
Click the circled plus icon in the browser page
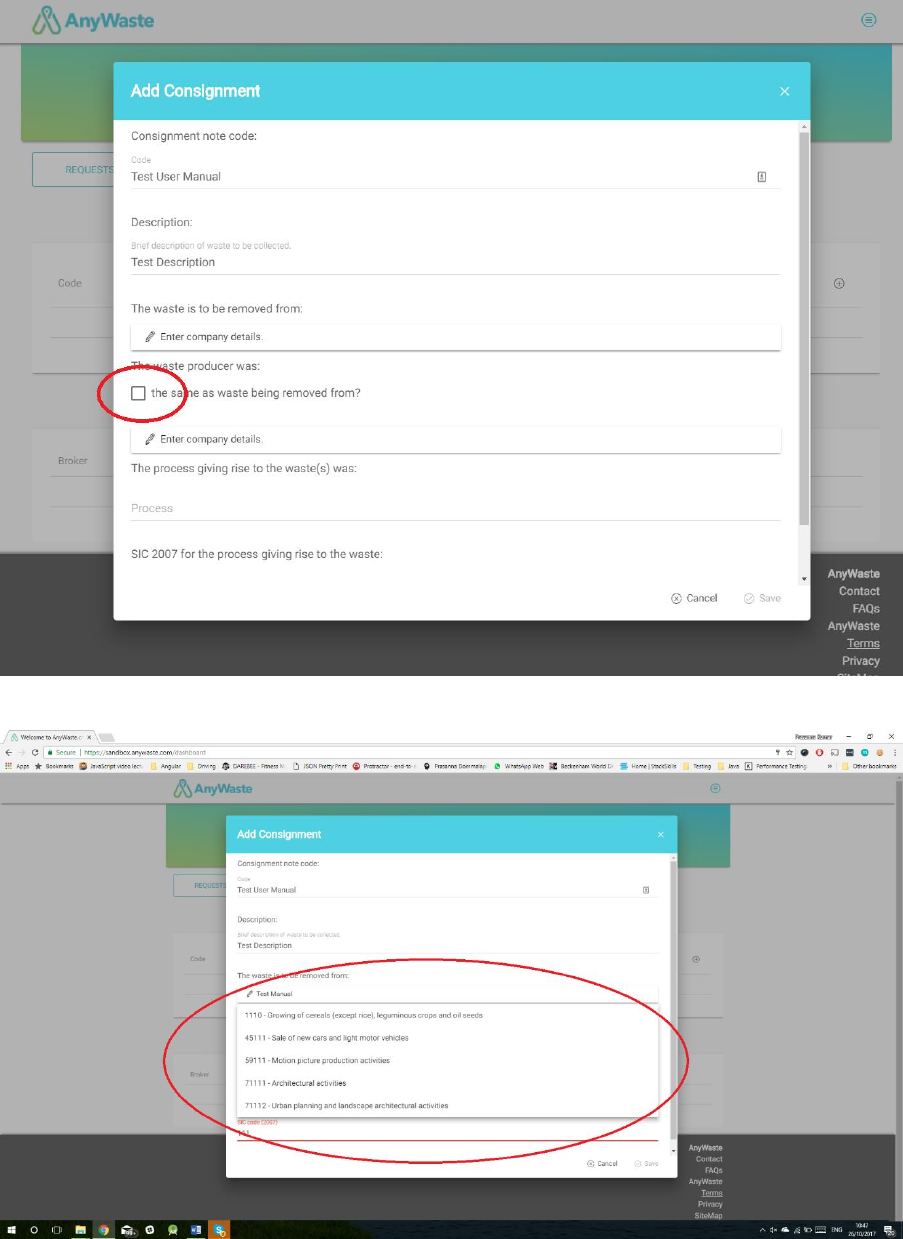tap(696, 959)
